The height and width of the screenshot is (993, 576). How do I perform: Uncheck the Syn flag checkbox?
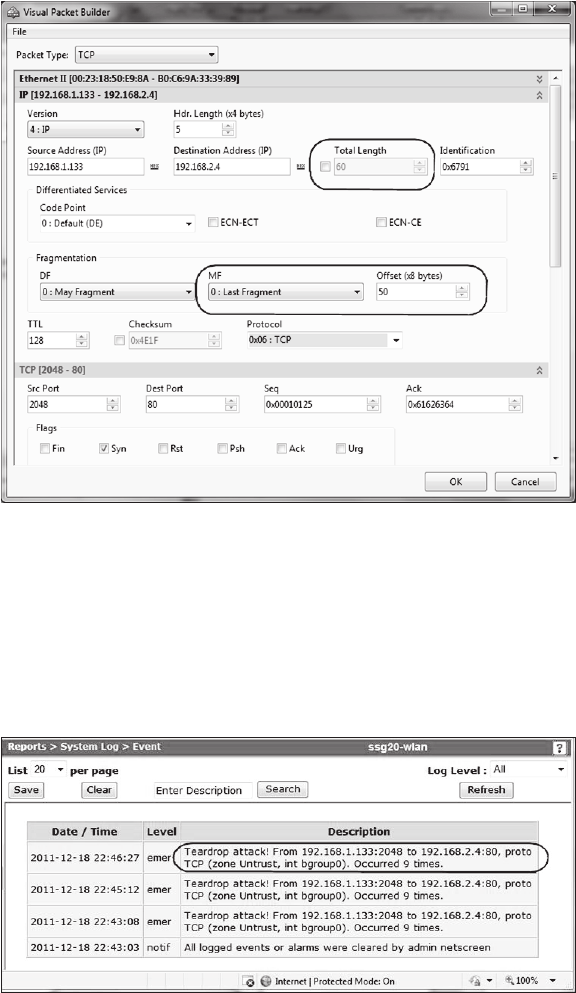(x=104, y=448)
